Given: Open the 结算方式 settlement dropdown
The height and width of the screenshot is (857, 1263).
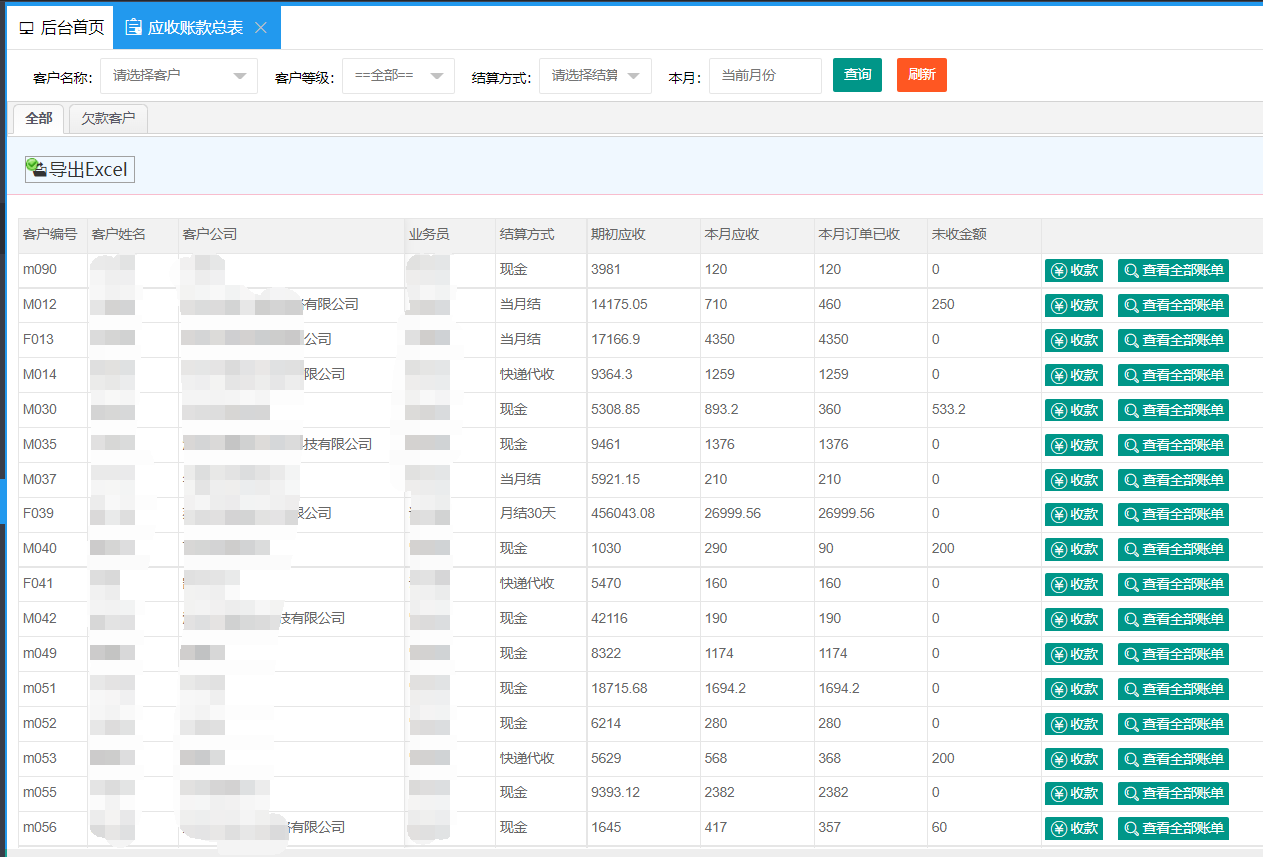Looking at the screenshot, I should (x=595, y=76).
